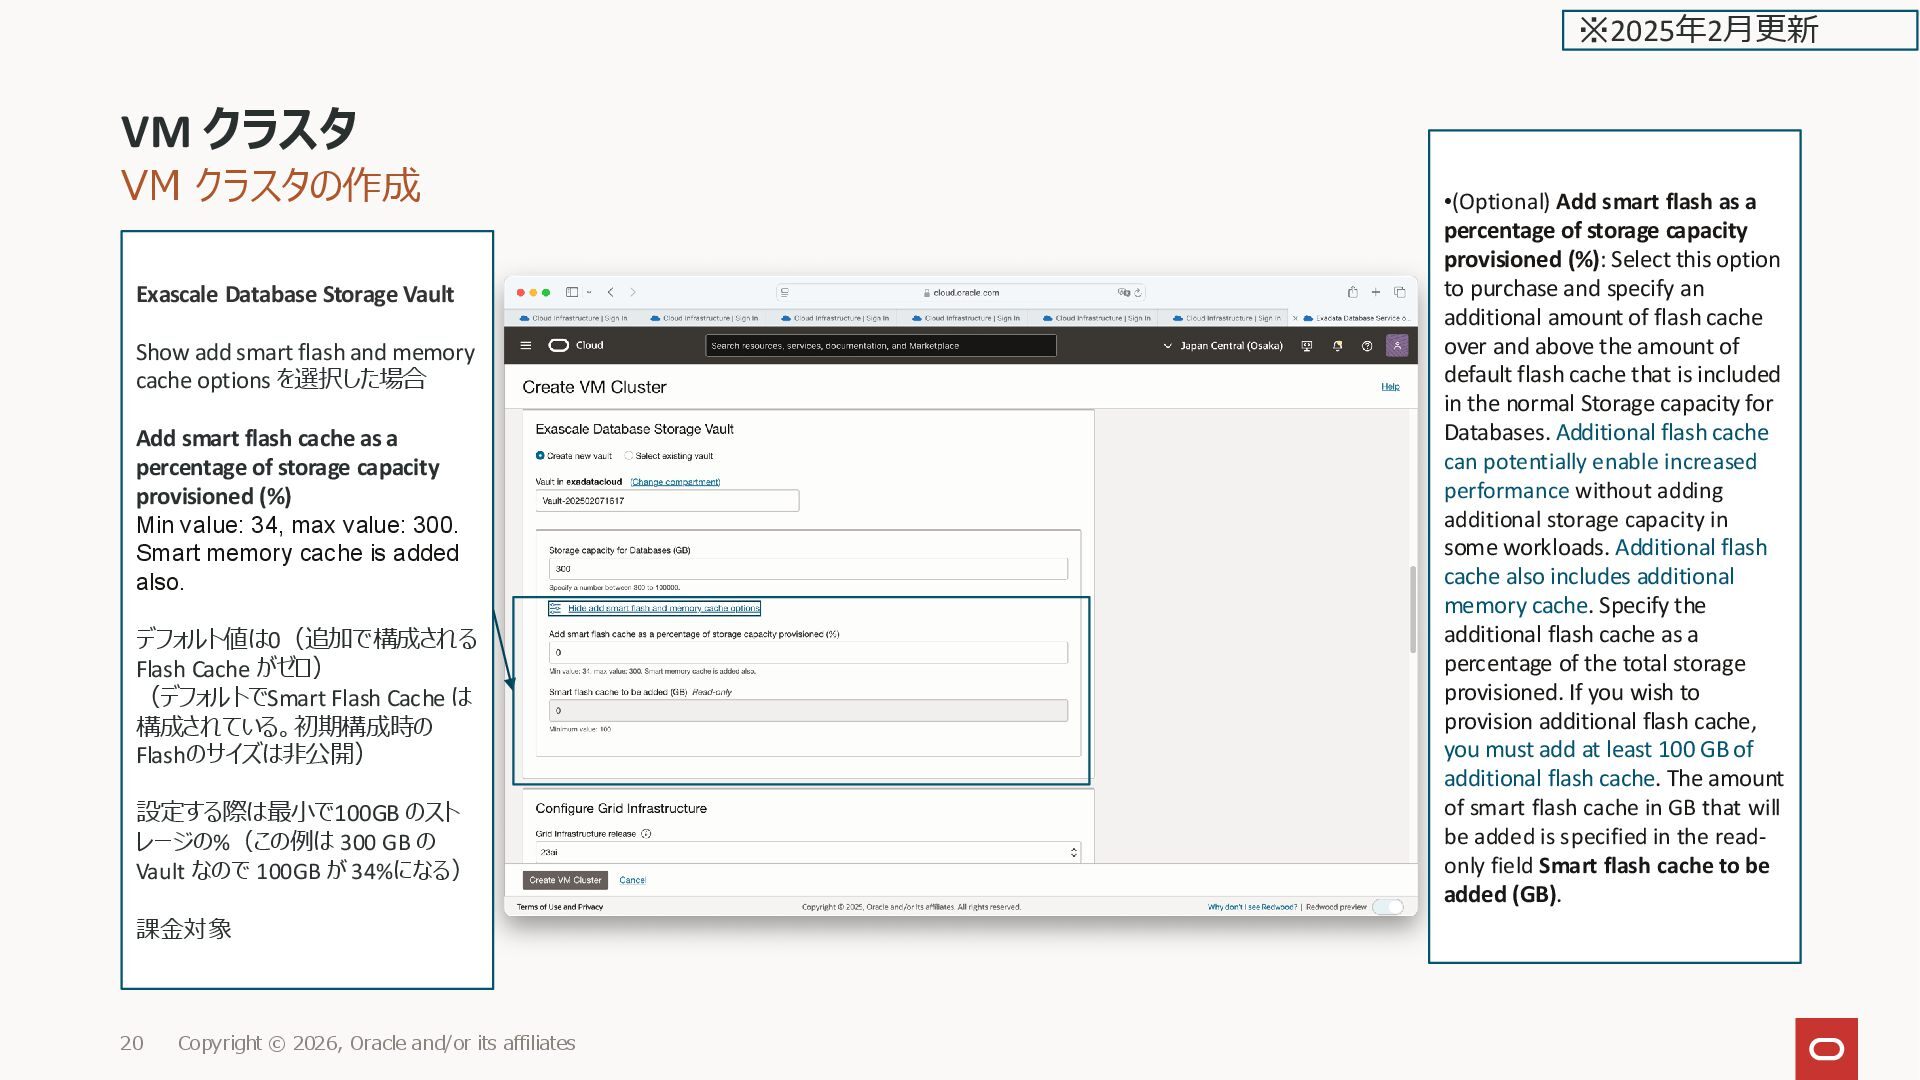Viewport: 1920px width, 1080px height.
Task: Select the Create new vault radio button
Action: pos(540,456)
